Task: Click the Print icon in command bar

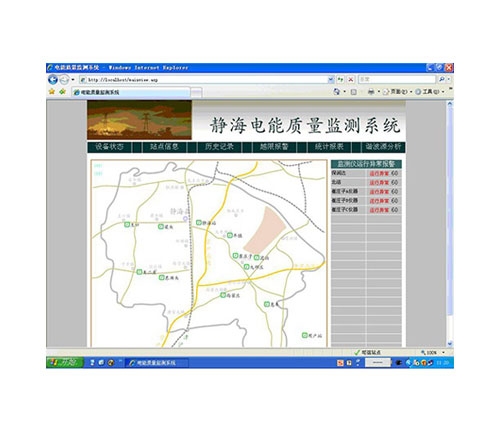Action: coord(371,91)
